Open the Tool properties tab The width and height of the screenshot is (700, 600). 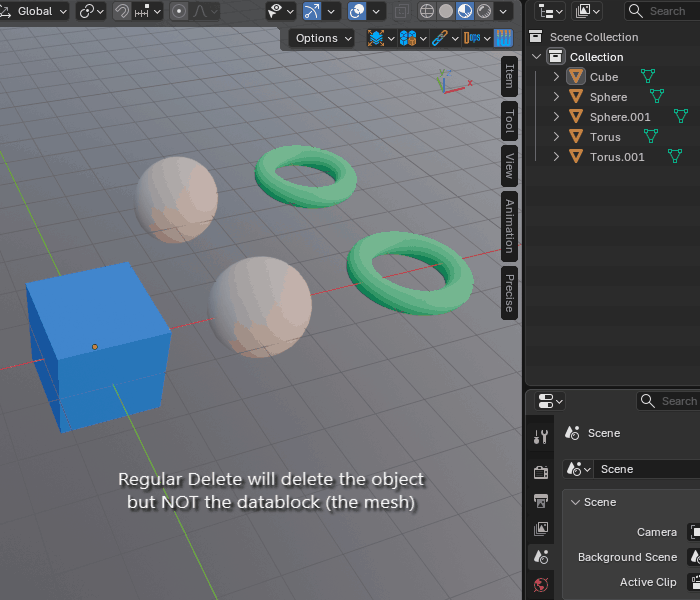(541, 437)
